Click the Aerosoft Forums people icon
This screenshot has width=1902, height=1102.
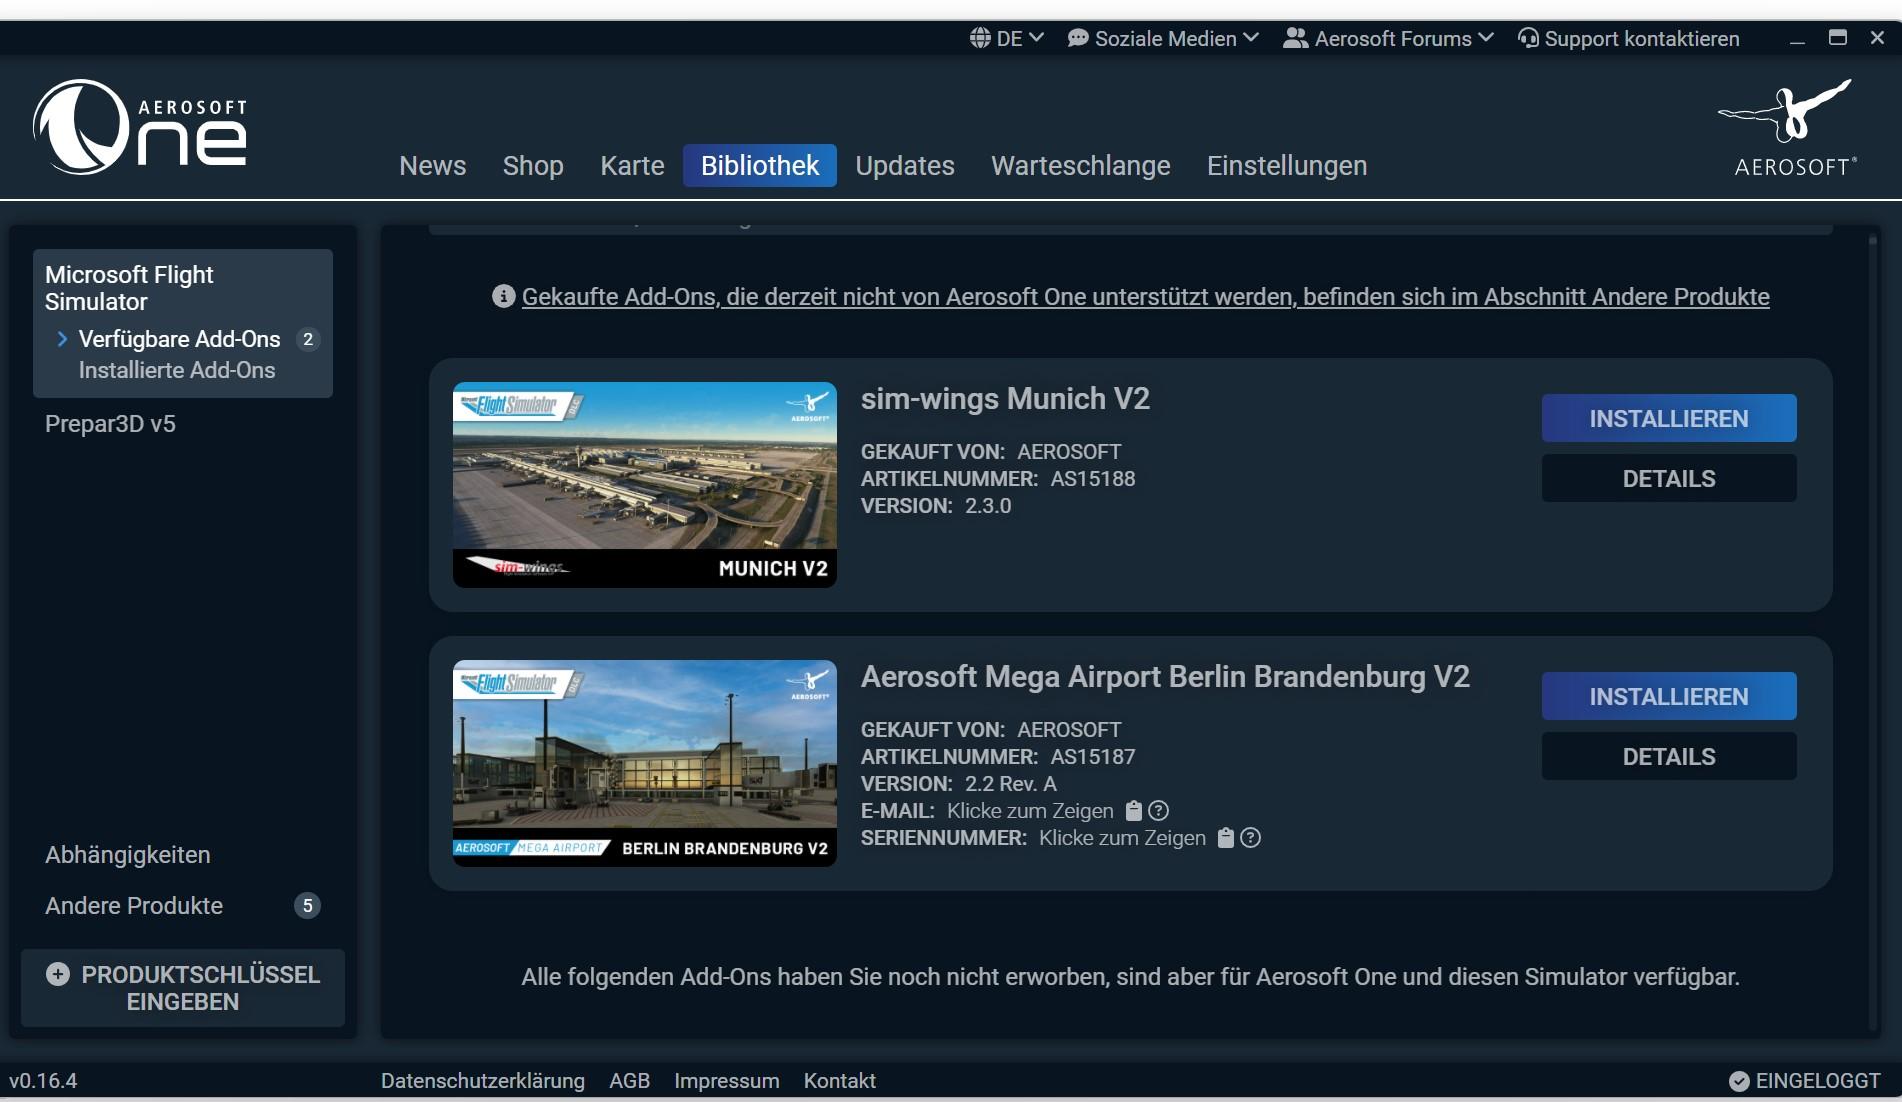click(1296, 38)
